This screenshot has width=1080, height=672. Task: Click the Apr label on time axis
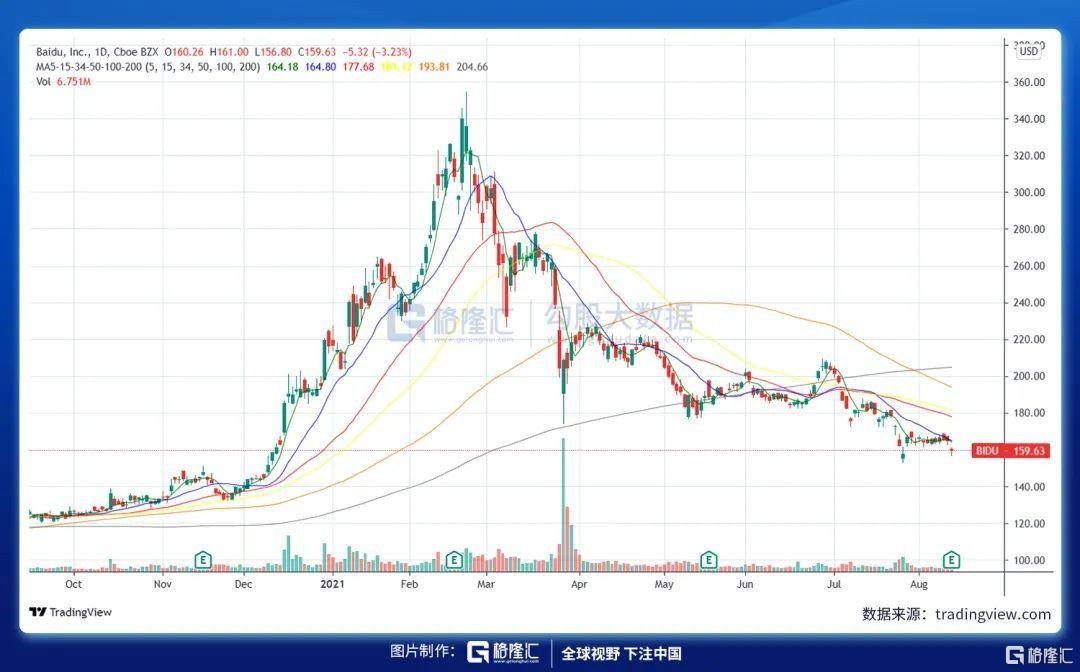[577, 581]
